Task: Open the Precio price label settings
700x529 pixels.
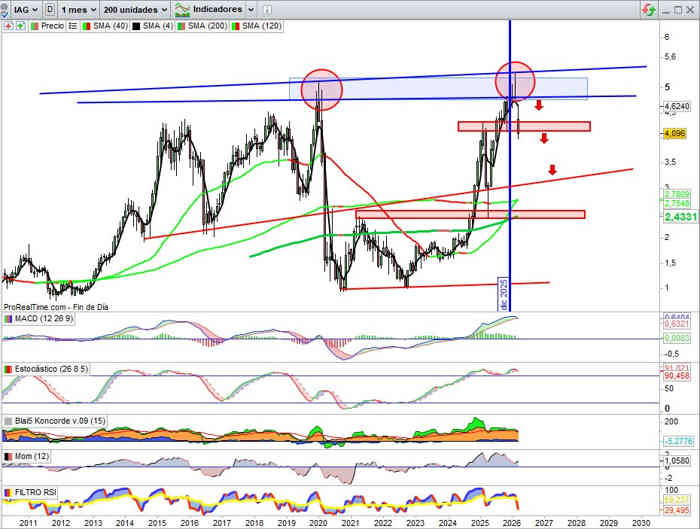Action: (x=52, y=26)
